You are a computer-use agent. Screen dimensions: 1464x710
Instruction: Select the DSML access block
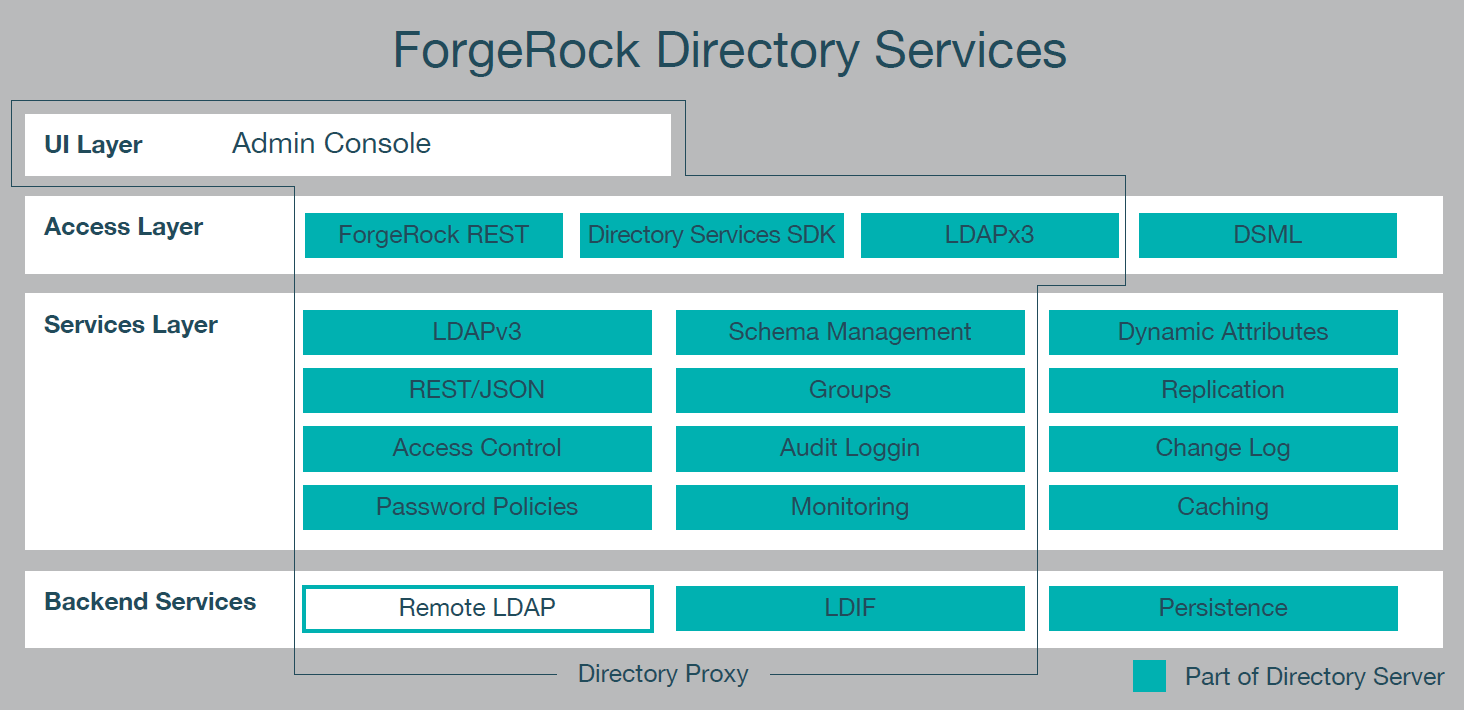[1267, 236]
